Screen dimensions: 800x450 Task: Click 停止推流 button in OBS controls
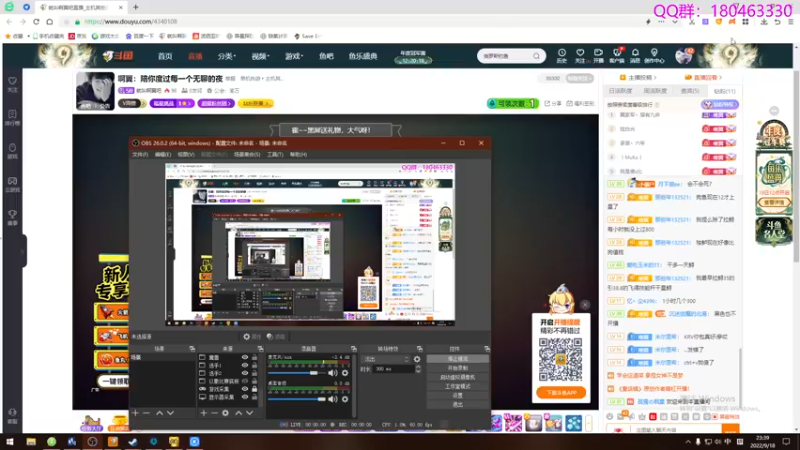(458, 359)
